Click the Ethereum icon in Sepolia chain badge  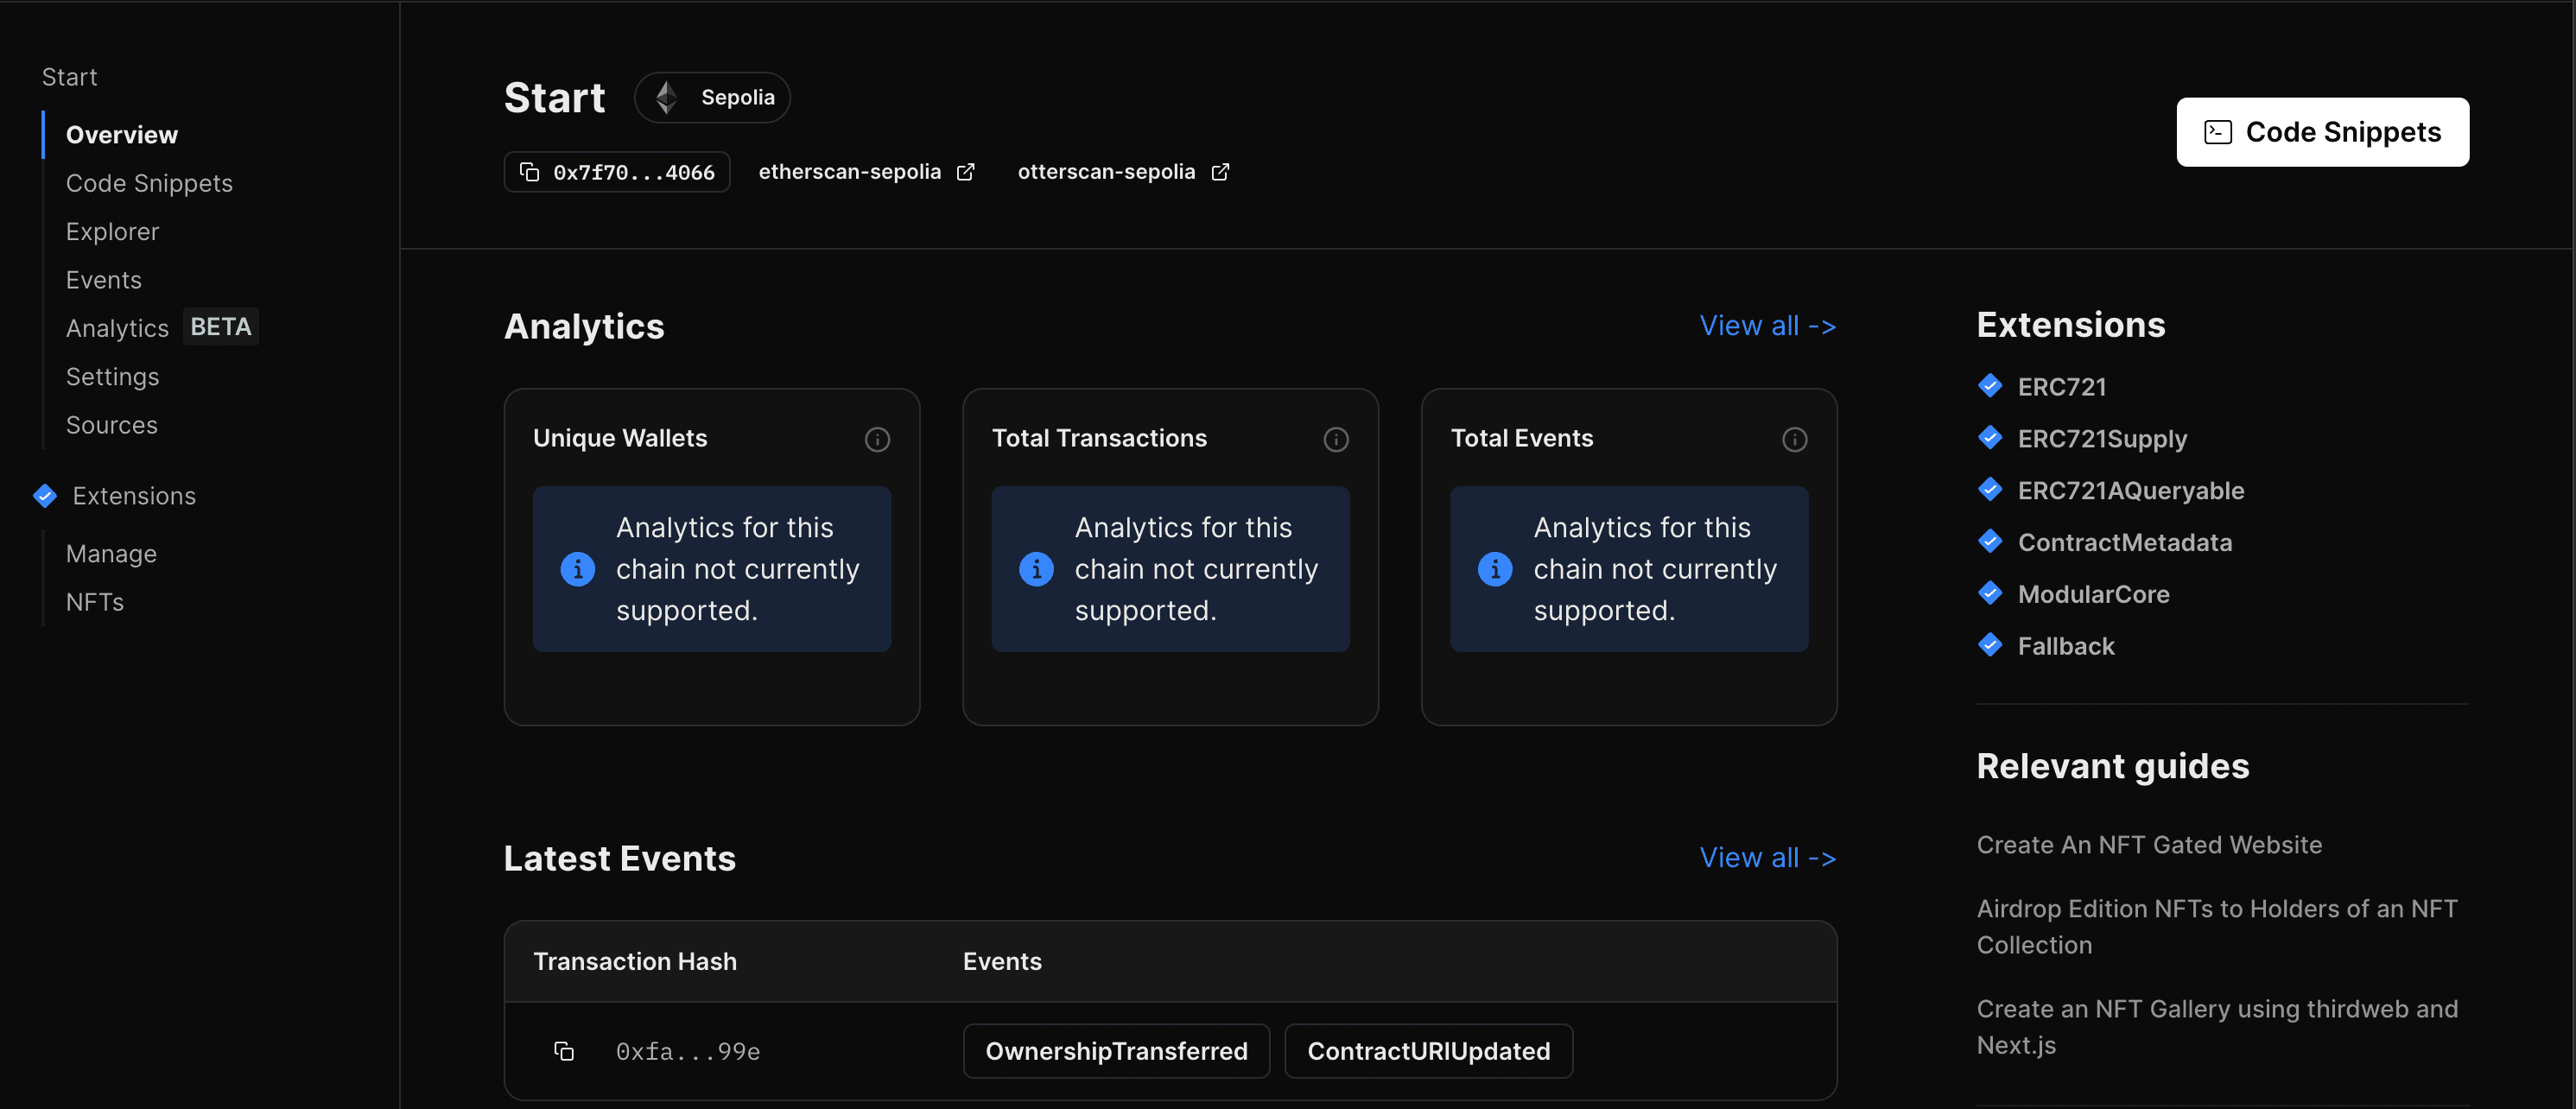tap(666, 97)
